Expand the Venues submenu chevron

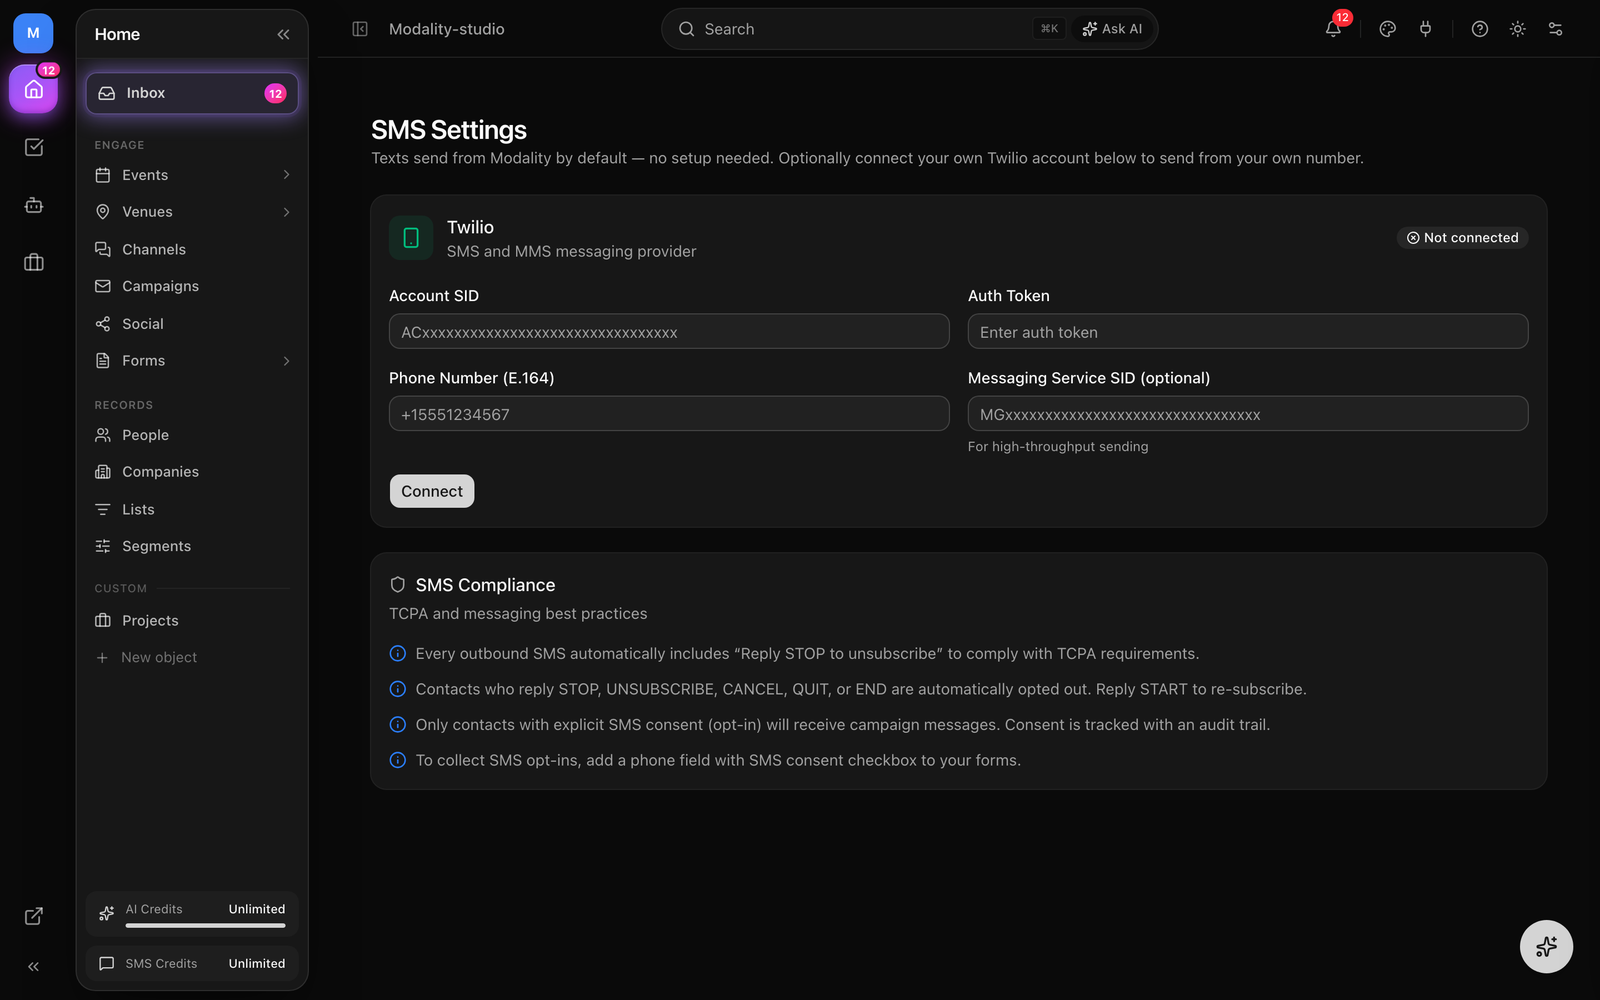point(286,212)
